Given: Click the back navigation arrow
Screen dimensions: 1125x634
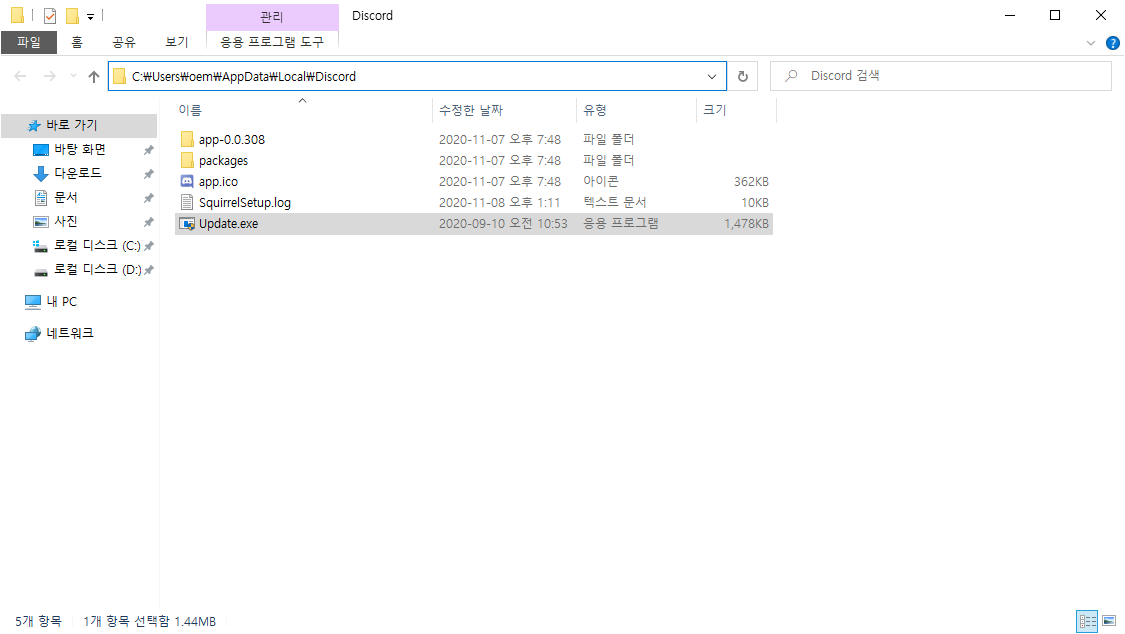Looking at the screenshot, I should (20, 76).
